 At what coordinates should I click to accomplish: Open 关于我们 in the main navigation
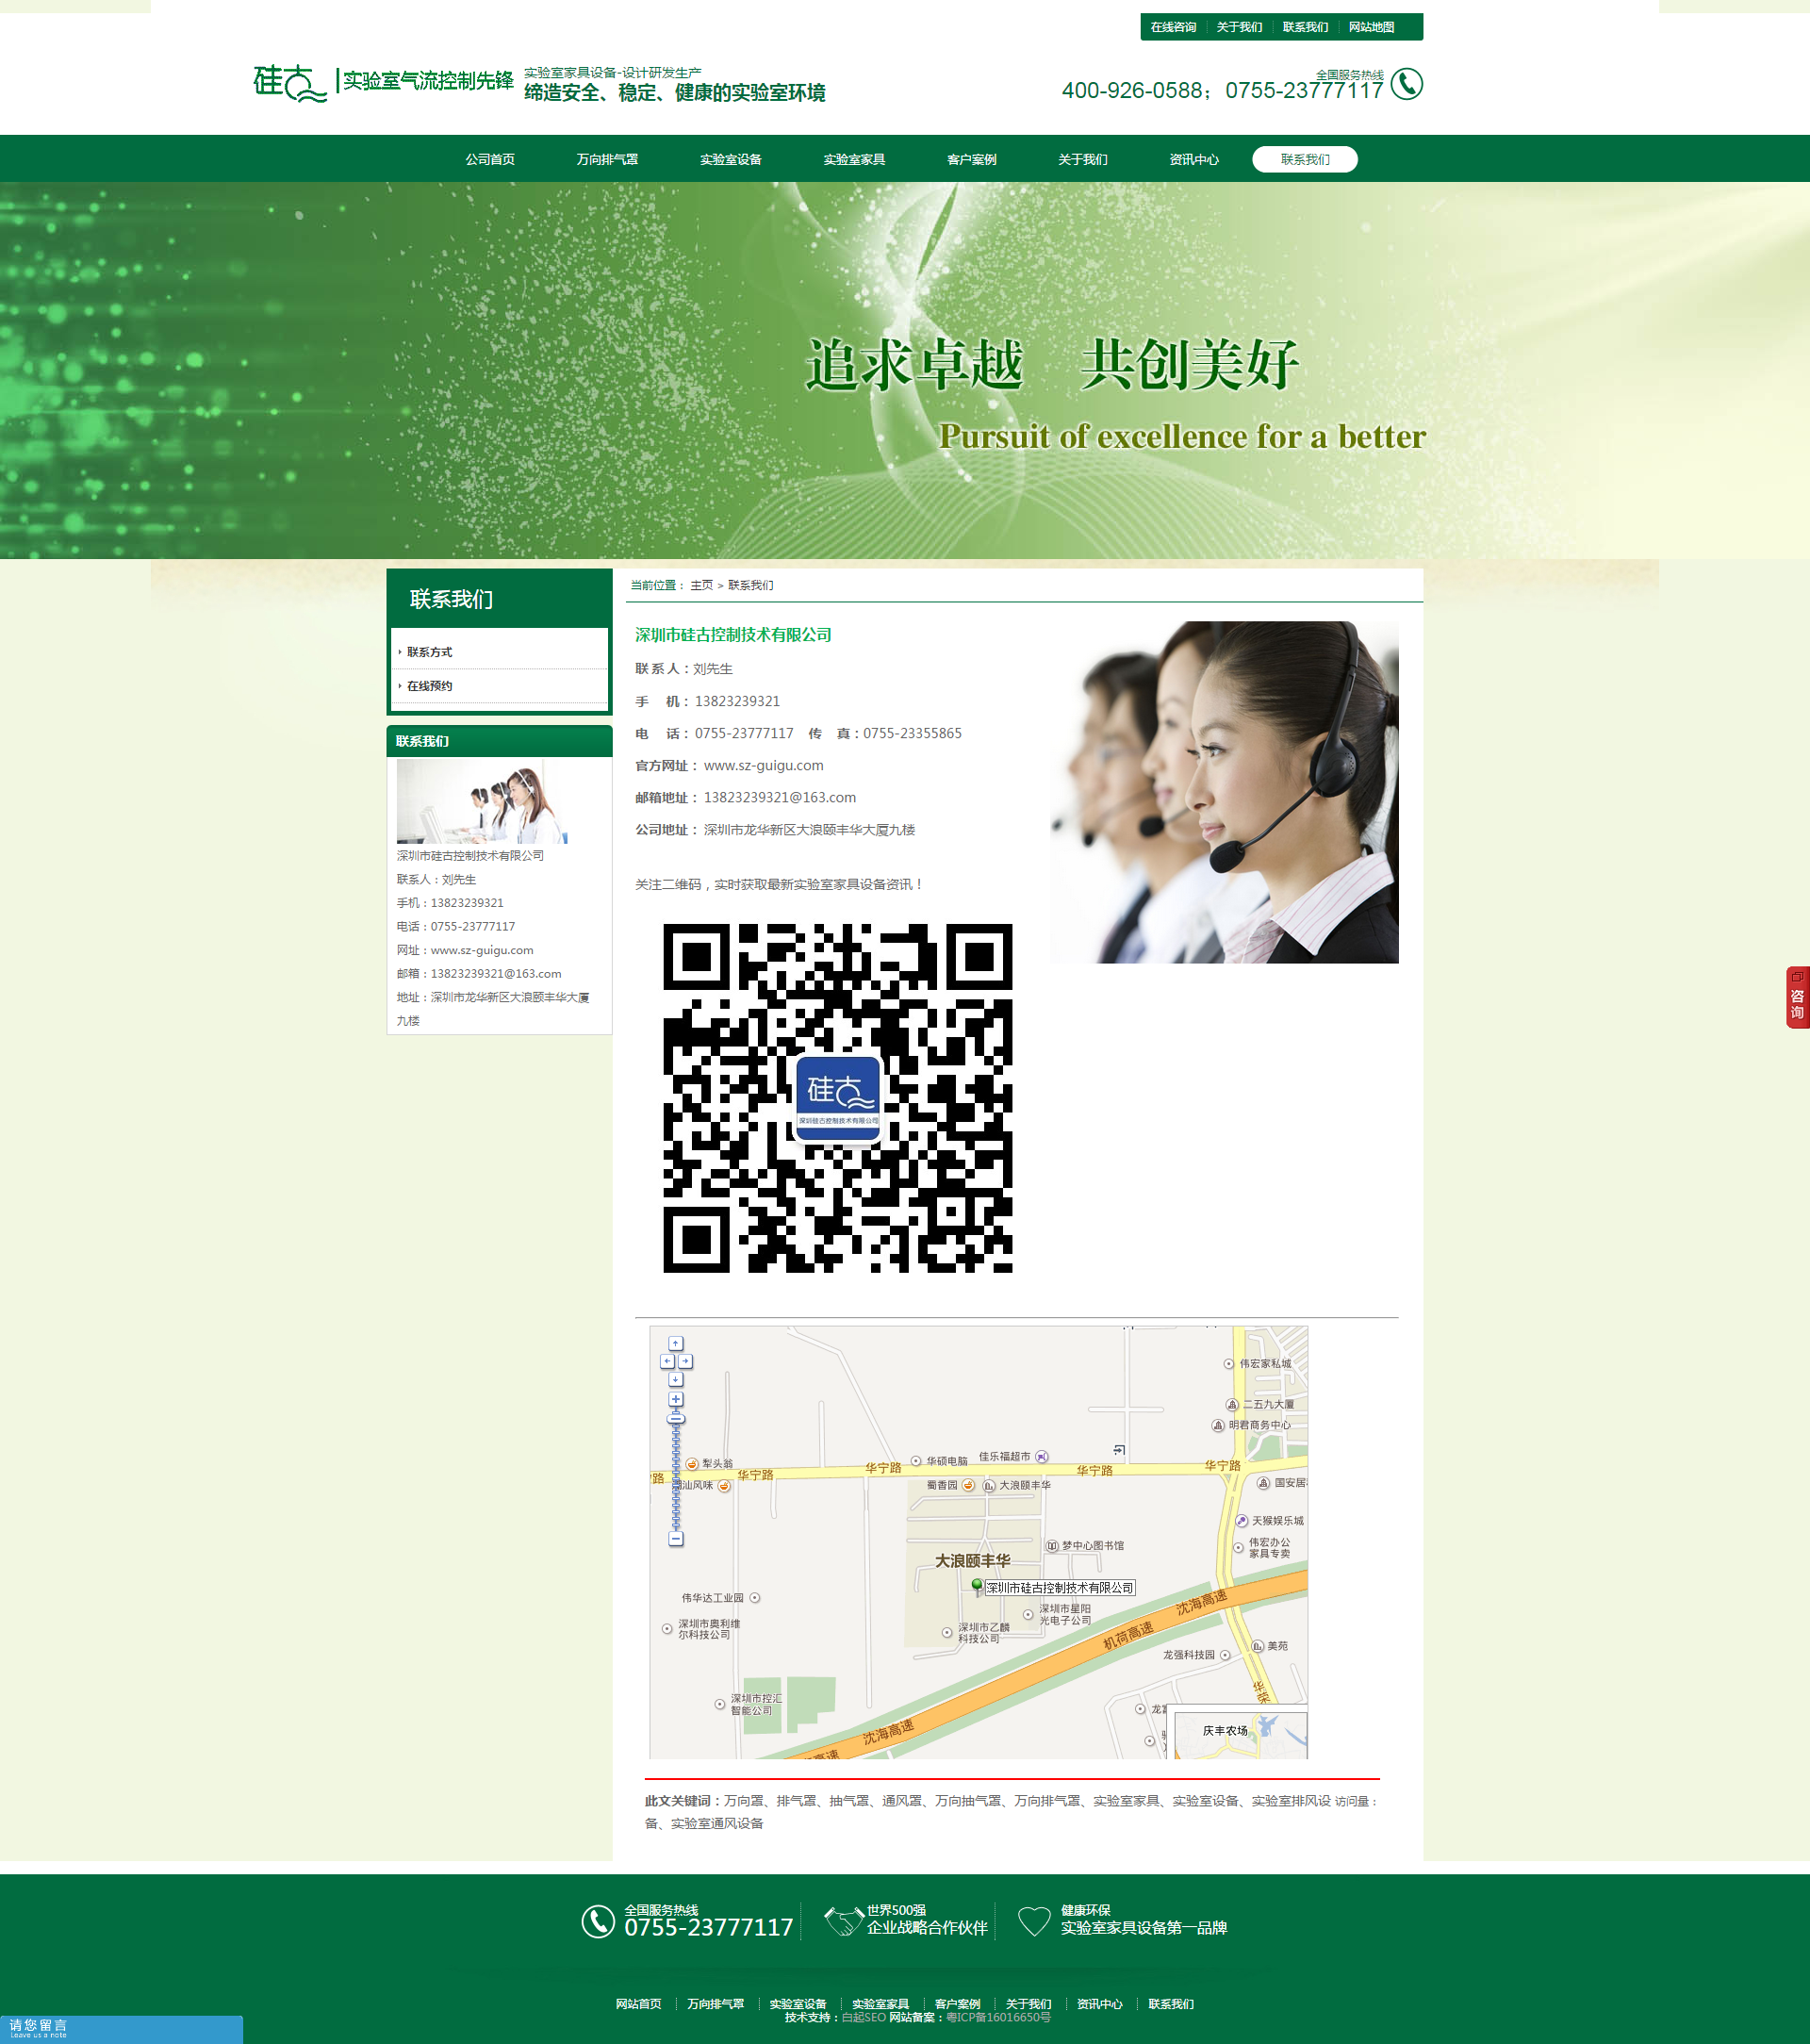pos(1083,159)
